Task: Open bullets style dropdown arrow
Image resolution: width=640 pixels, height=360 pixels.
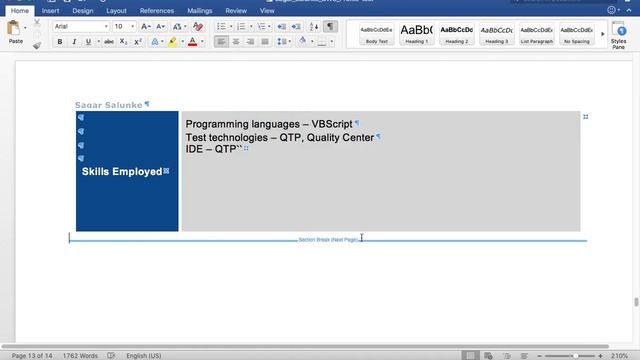Action: (x=231, y=27)
